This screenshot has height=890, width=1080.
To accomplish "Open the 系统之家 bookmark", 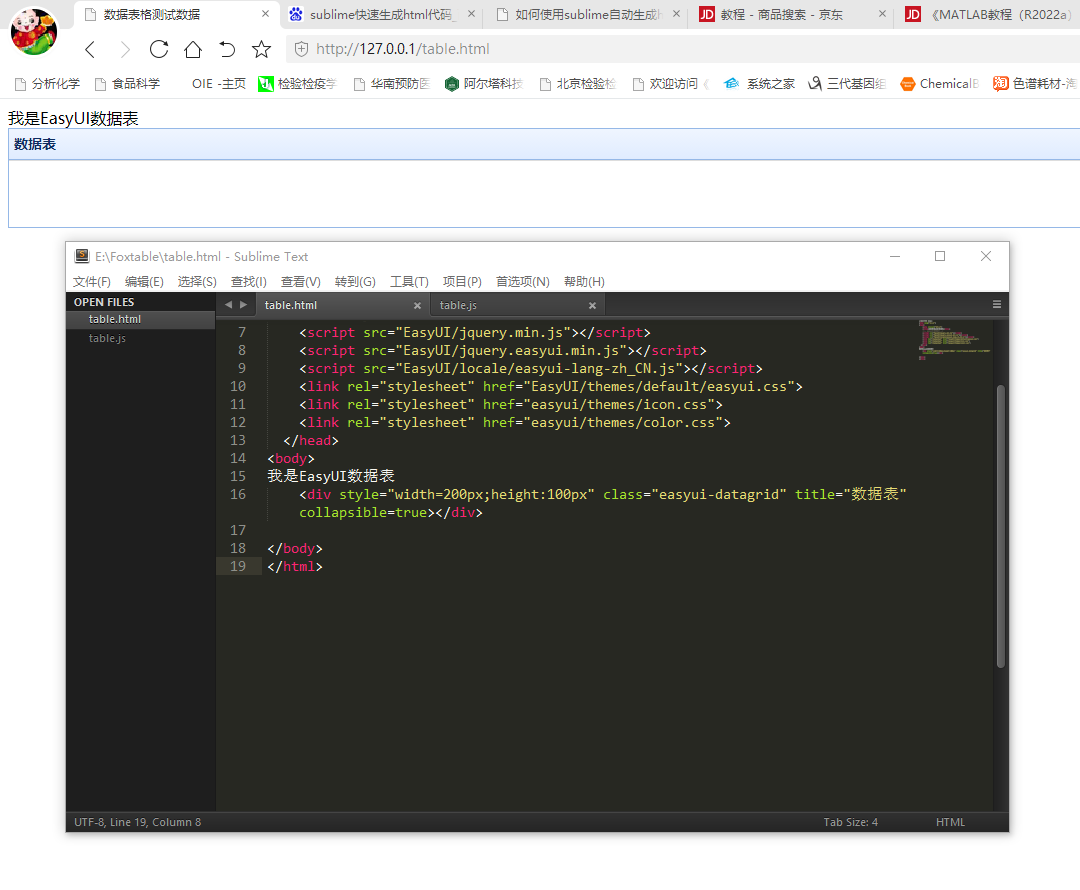I will pyautogui.click(x=759, y=84).
